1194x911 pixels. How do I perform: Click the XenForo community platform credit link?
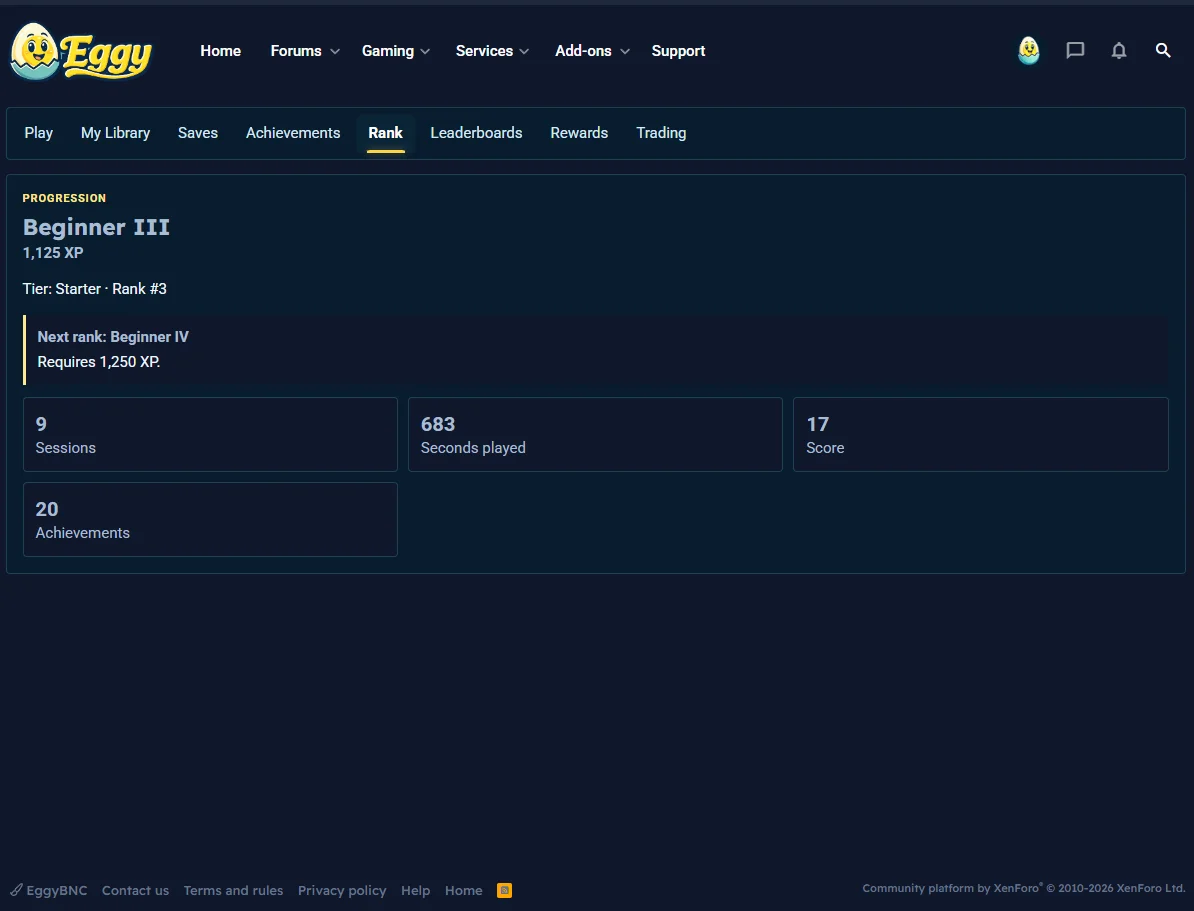coord(1023,888)
